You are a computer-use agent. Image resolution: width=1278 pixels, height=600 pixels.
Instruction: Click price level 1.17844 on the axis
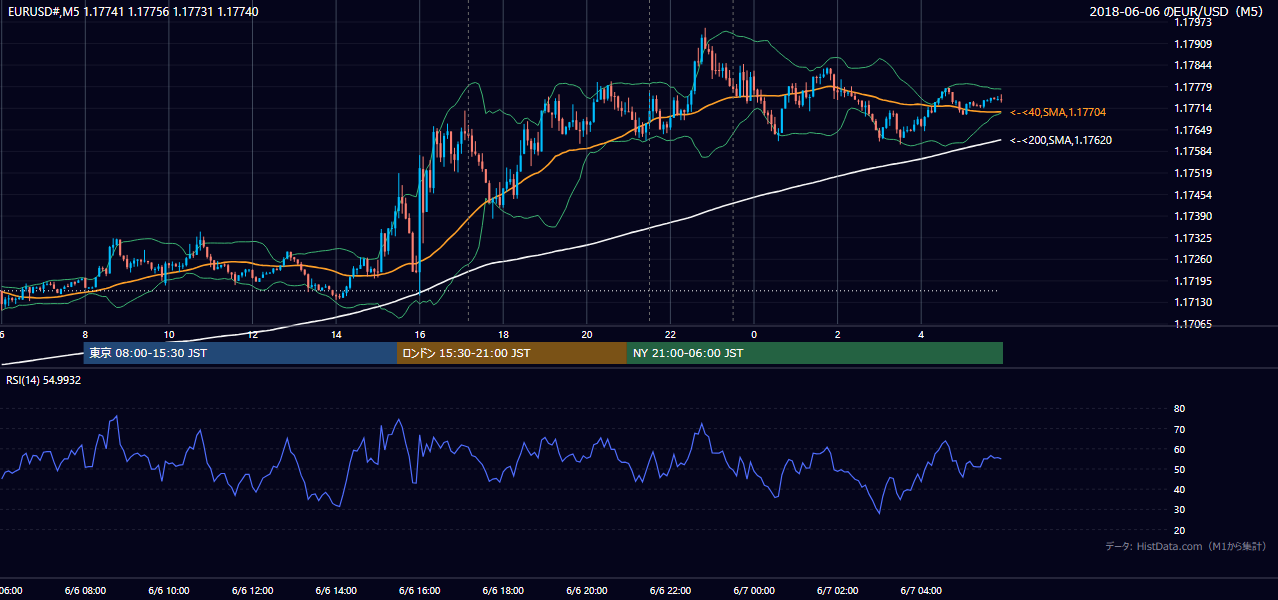click(x=1192, y=66)
